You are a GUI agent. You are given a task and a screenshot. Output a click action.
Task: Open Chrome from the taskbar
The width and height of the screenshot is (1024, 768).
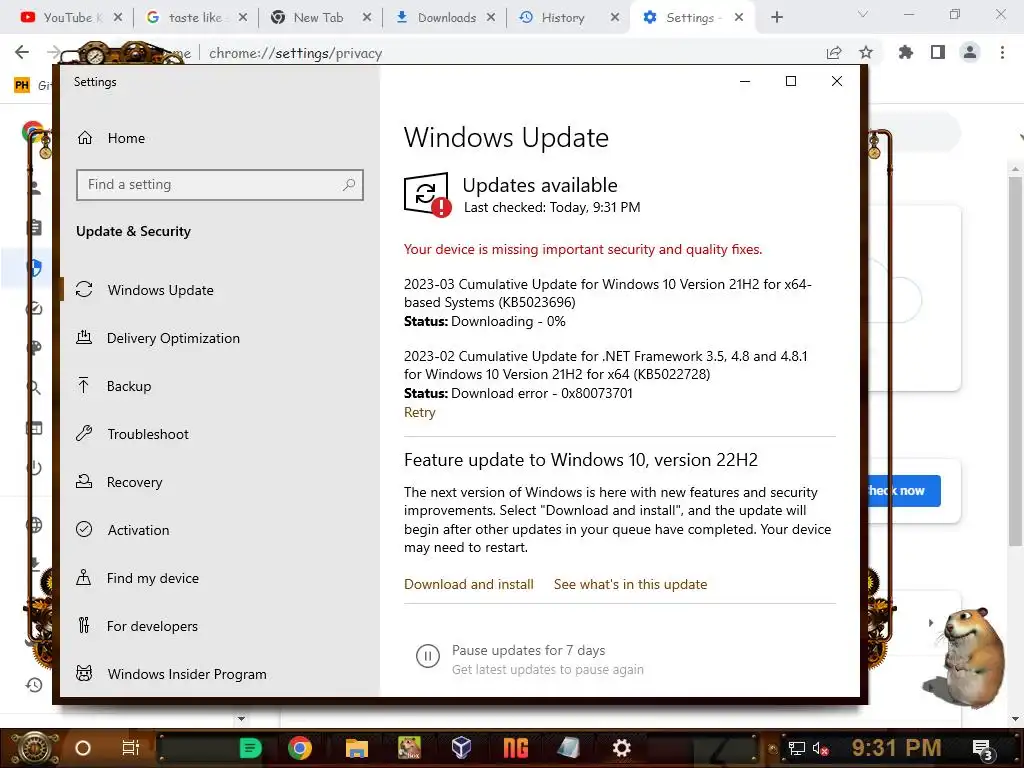pyautogui.click(x=300, y=748)
